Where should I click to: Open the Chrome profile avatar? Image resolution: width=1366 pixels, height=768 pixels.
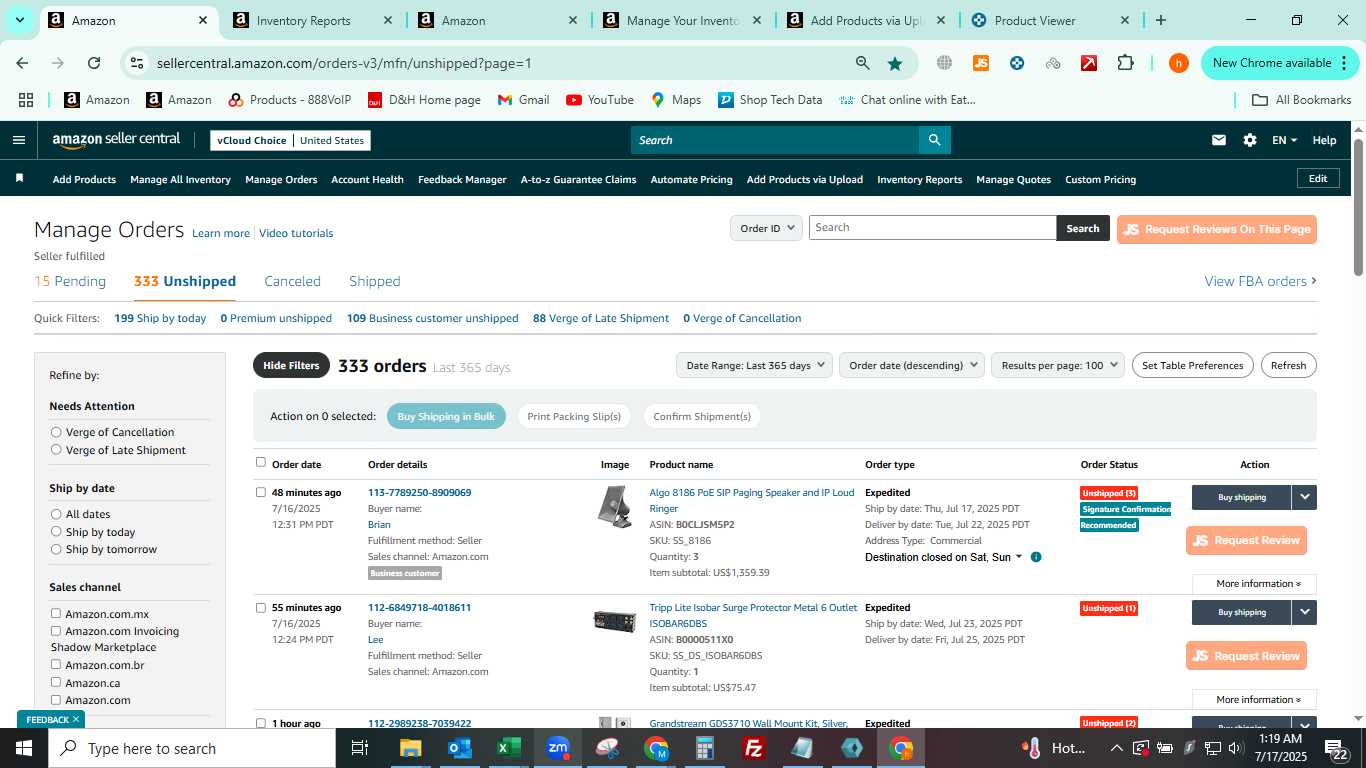point(1178,63)
